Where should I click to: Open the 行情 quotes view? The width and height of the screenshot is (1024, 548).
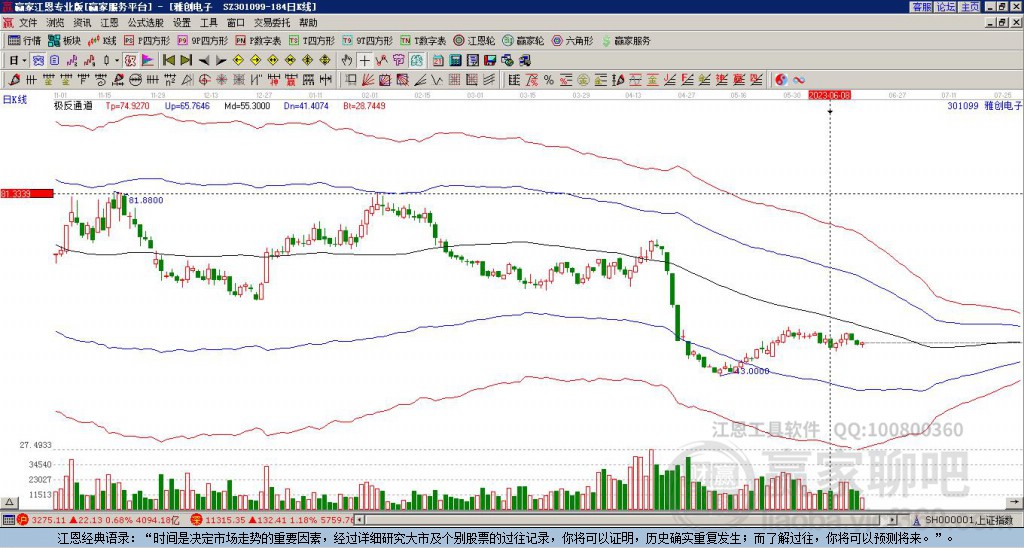(25, 40)
